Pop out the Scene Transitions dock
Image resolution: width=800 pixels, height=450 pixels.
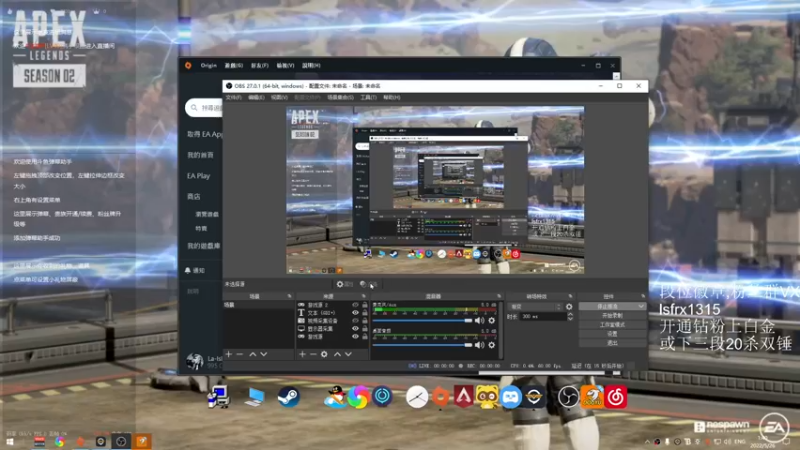point(570,296)
